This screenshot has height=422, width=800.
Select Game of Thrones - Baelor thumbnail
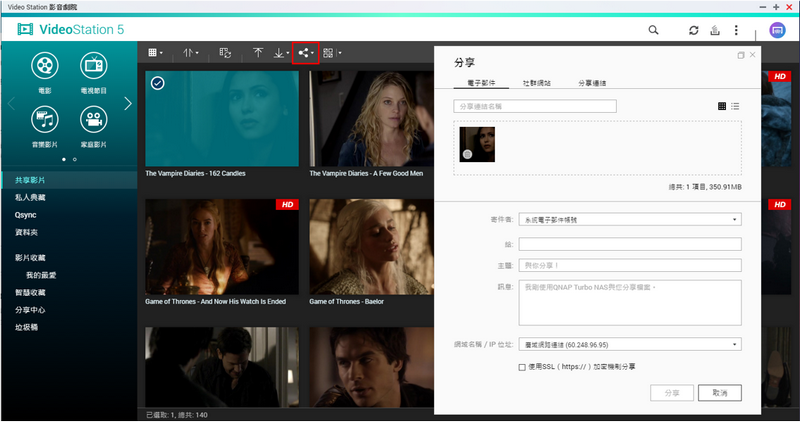click(x=371, y=246)
